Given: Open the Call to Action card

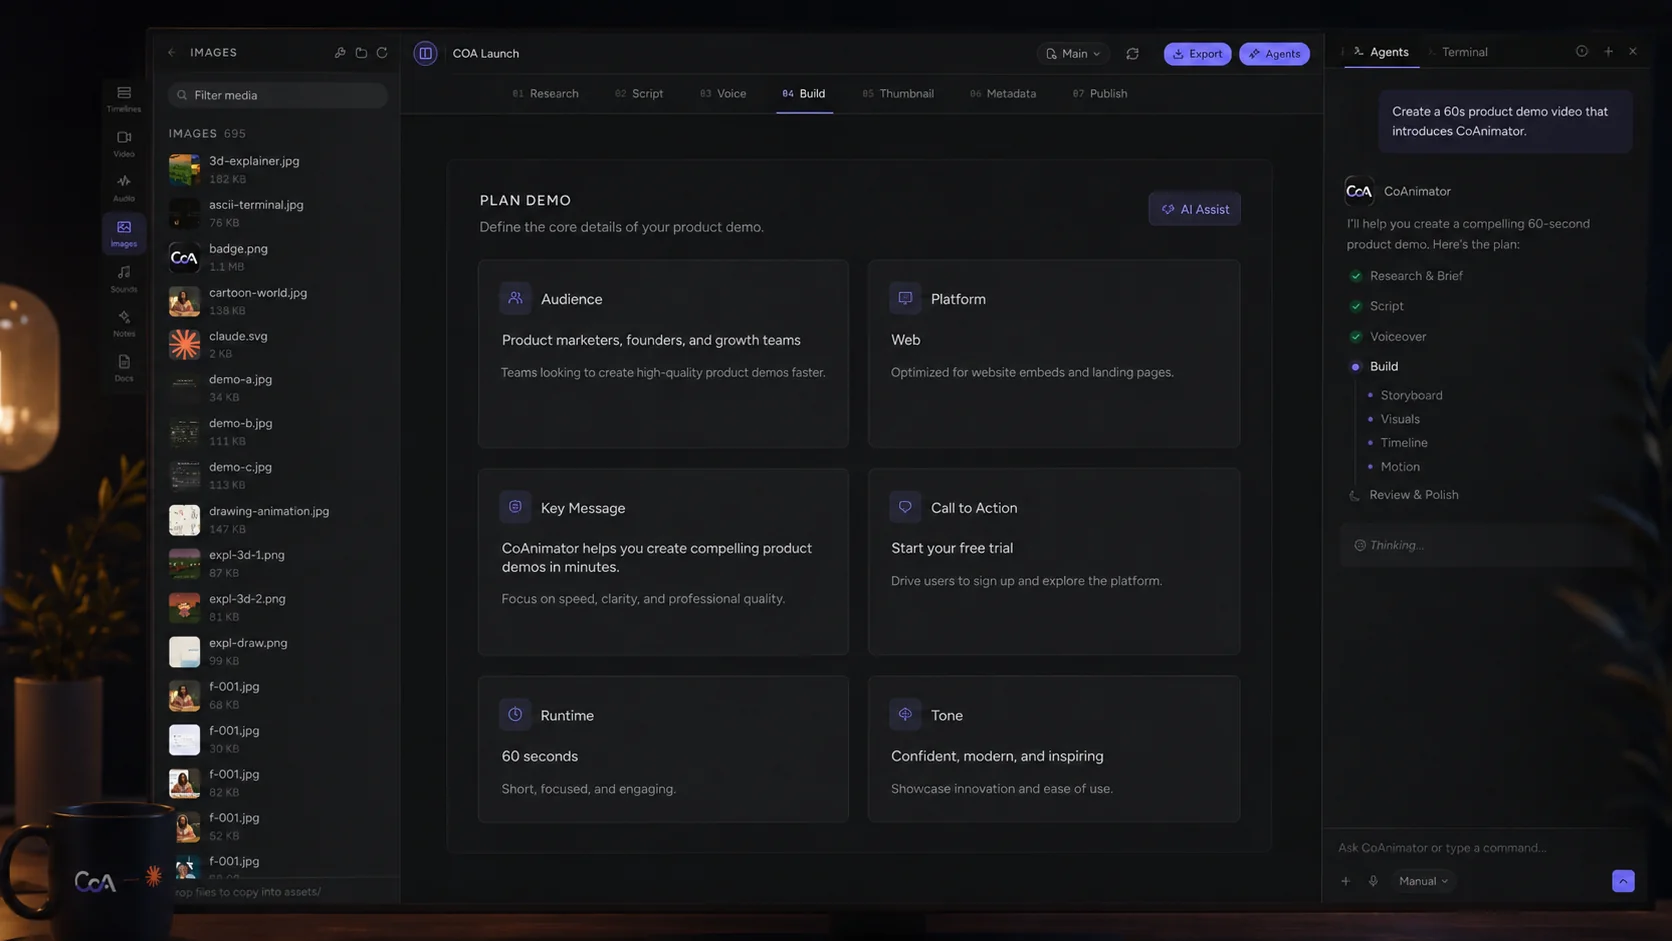Looking at the screenshot, I should coord(1054,561).
